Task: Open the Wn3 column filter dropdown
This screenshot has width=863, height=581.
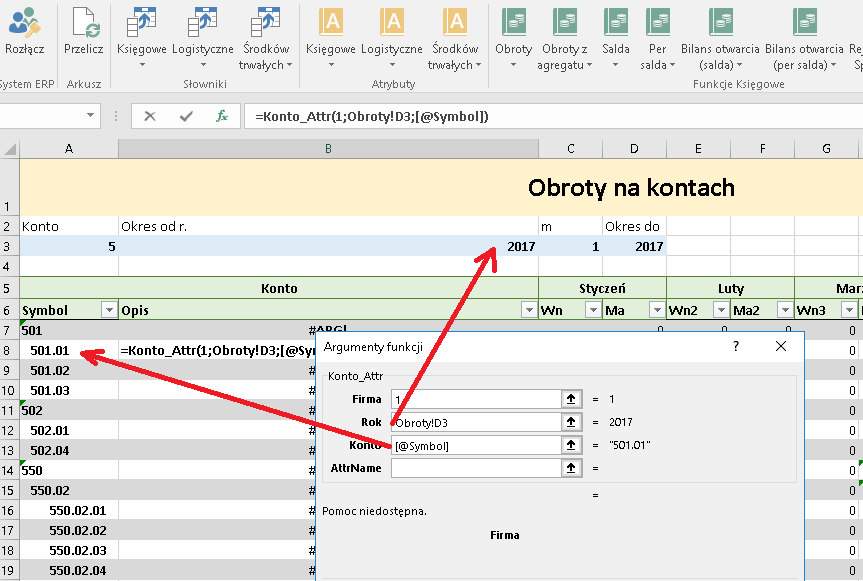Action: click(849, 310)
